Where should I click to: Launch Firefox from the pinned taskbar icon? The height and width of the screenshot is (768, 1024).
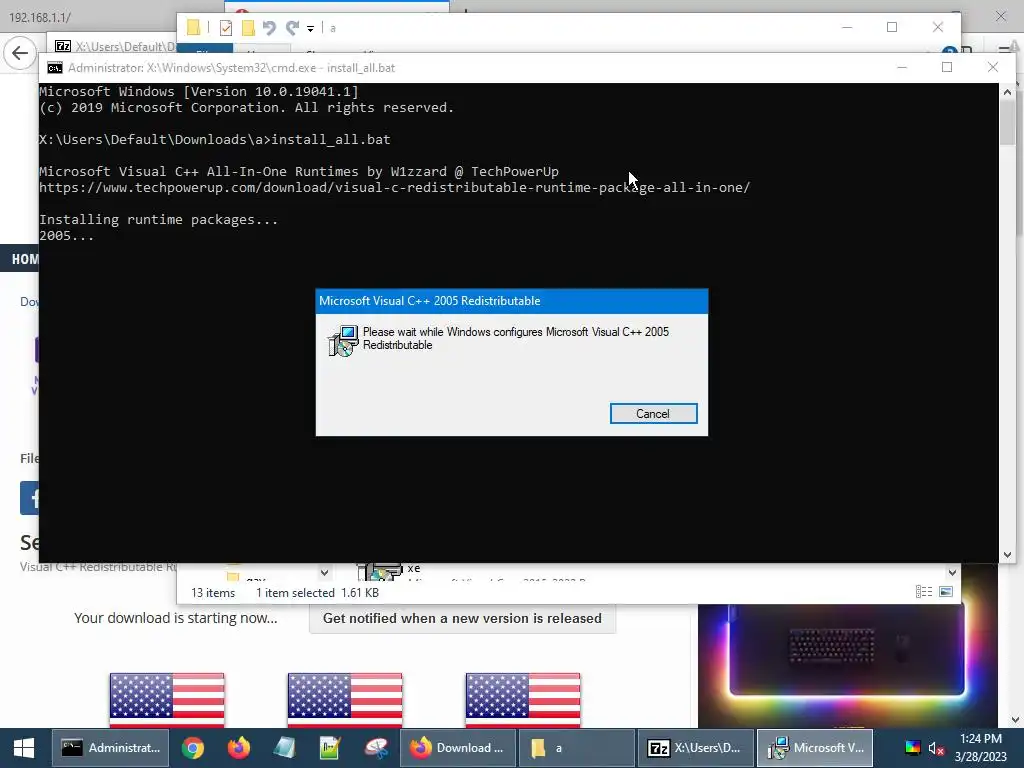(238, 748)
